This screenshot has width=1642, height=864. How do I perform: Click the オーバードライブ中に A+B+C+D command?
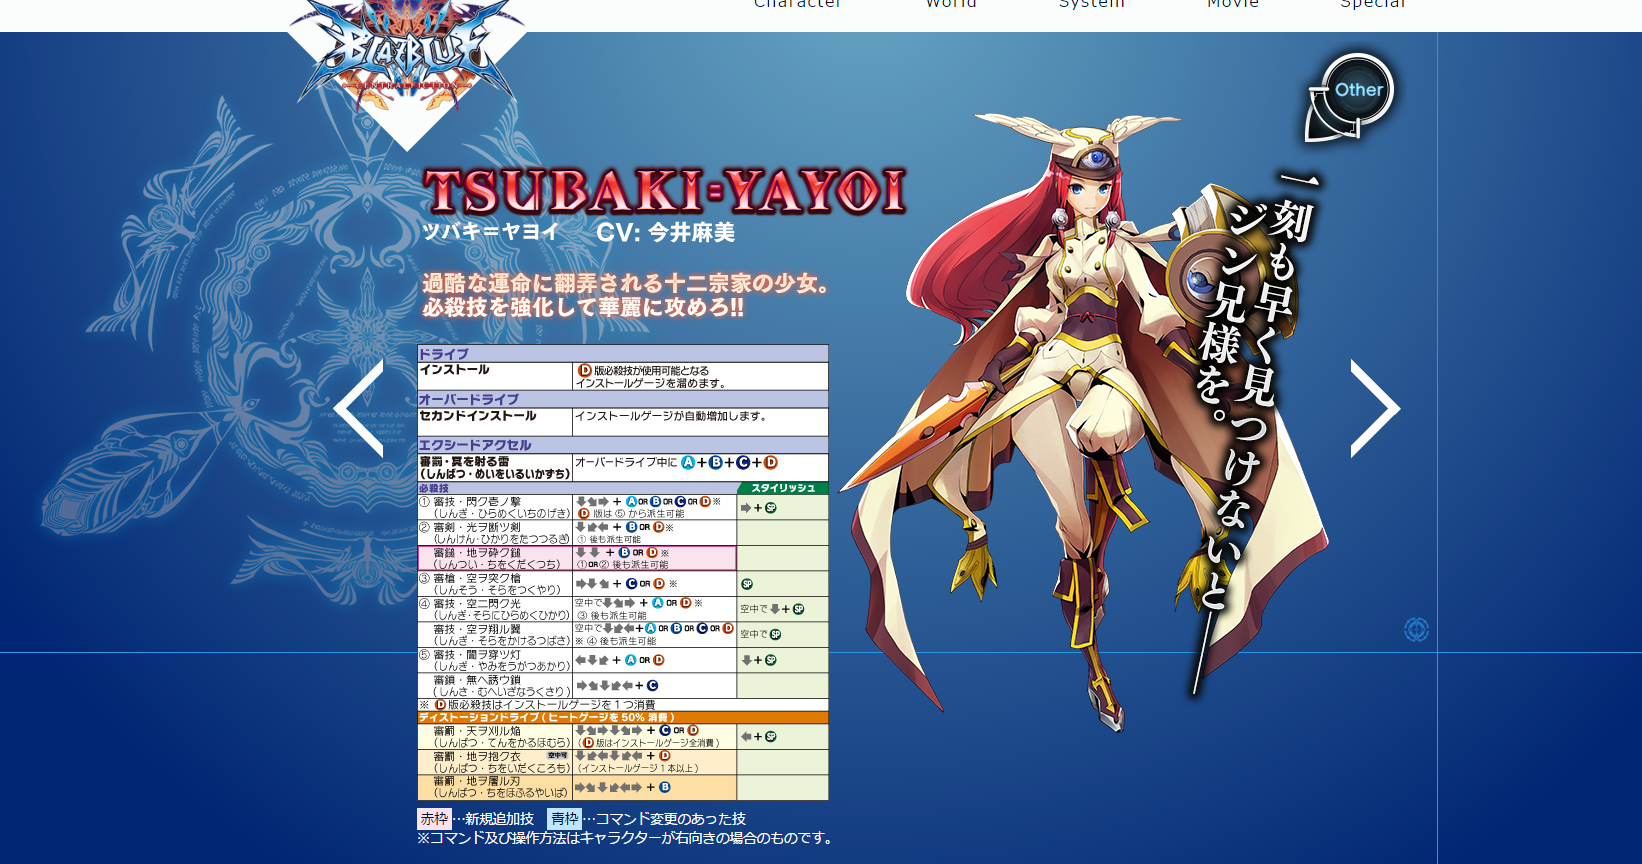(x=676, y=462)
